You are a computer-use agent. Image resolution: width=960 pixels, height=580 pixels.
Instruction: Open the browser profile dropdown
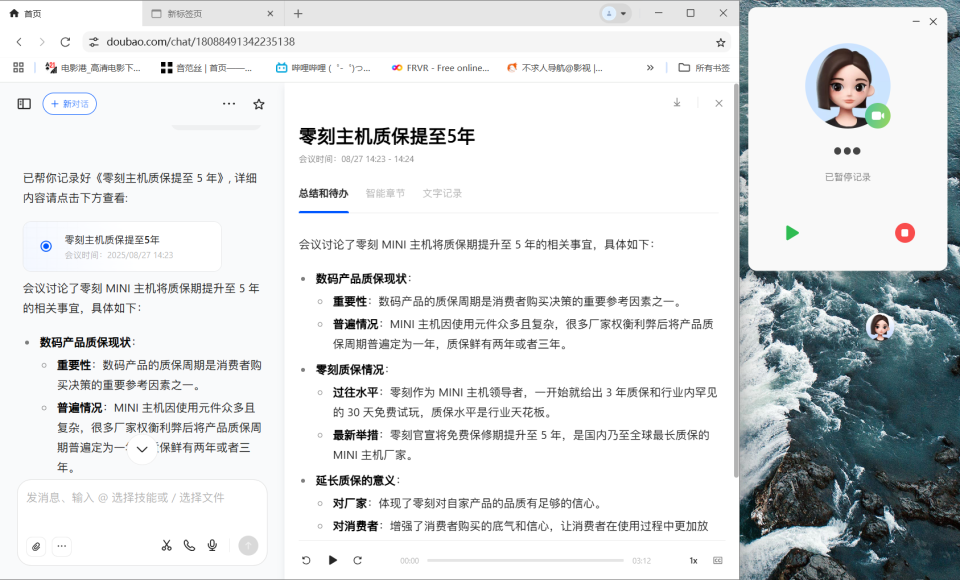(x=615, y=13)
